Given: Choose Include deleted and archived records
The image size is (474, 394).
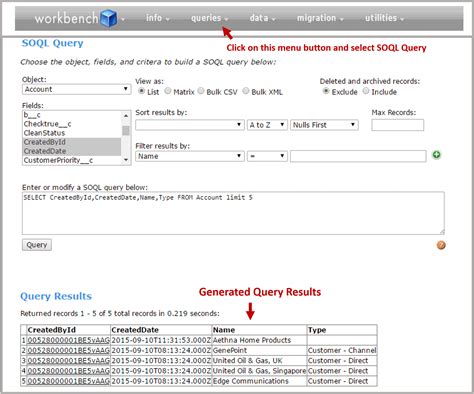Looking at the screenshot, I should pyautogui.click(x=366, y=91).
